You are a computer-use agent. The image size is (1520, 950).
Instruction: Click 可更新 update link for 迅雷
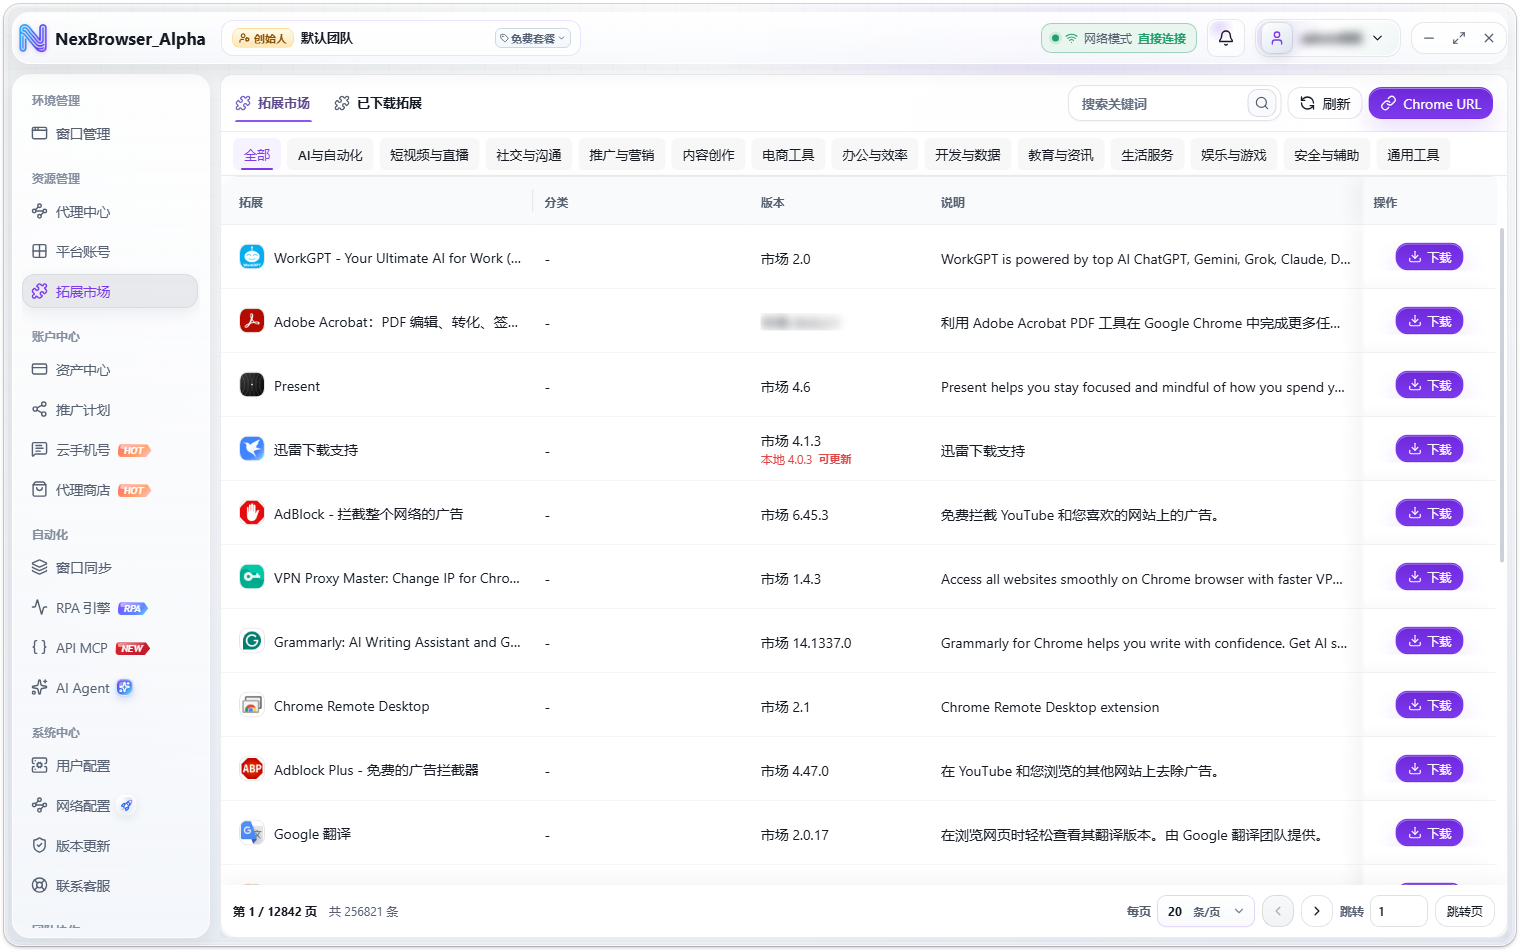pos(835,460)
